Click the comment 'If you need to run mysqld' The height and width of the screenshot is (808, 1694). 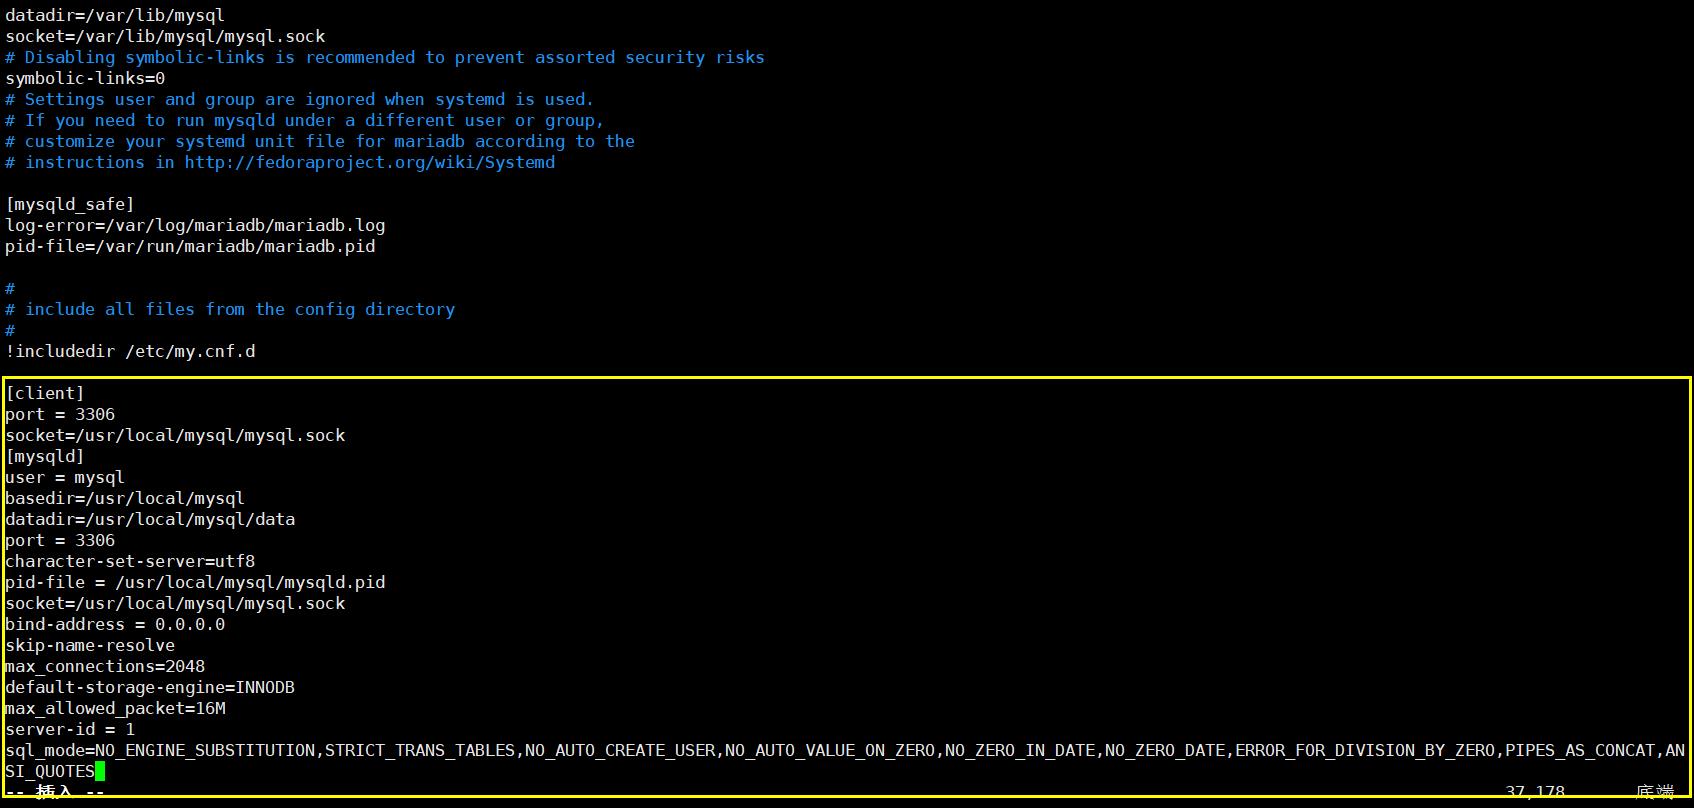[x=305, y=120]
